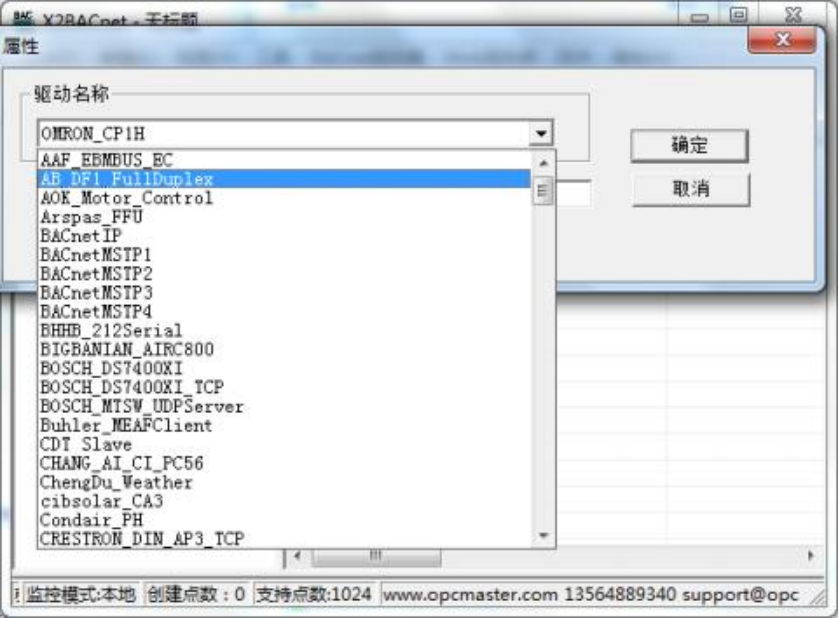839x618 pixels.
Task: Select Buhler_MEAFClient entry
Action: coord(284,425)
